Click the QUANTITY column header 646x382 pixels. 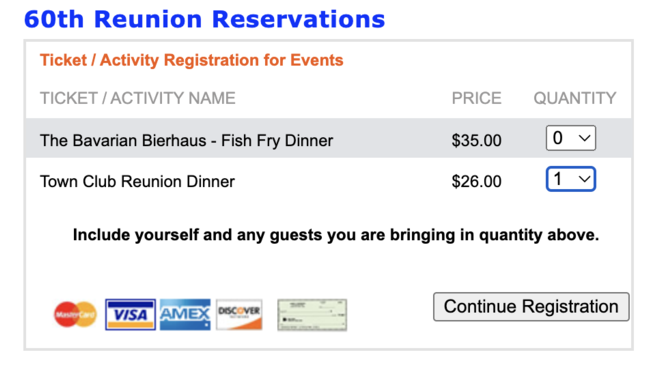(575, 98)
